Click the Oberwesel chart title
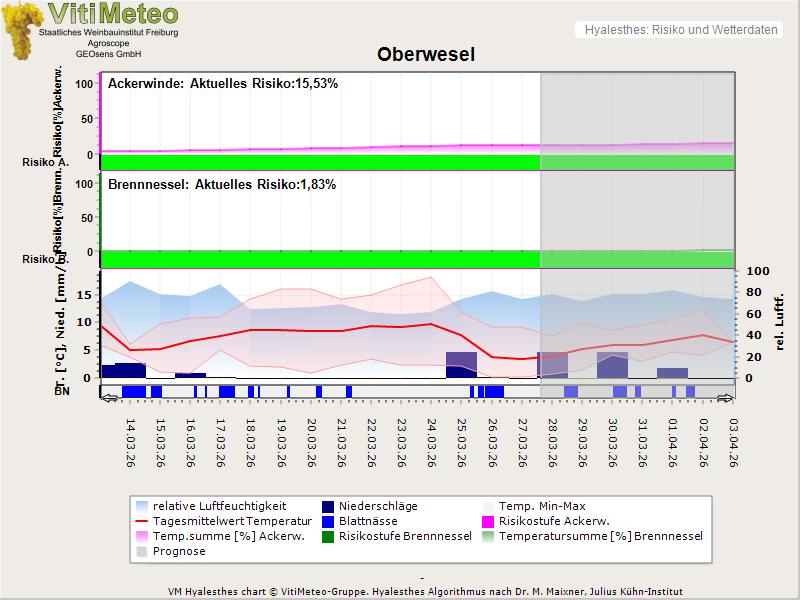 pos(426,54)
